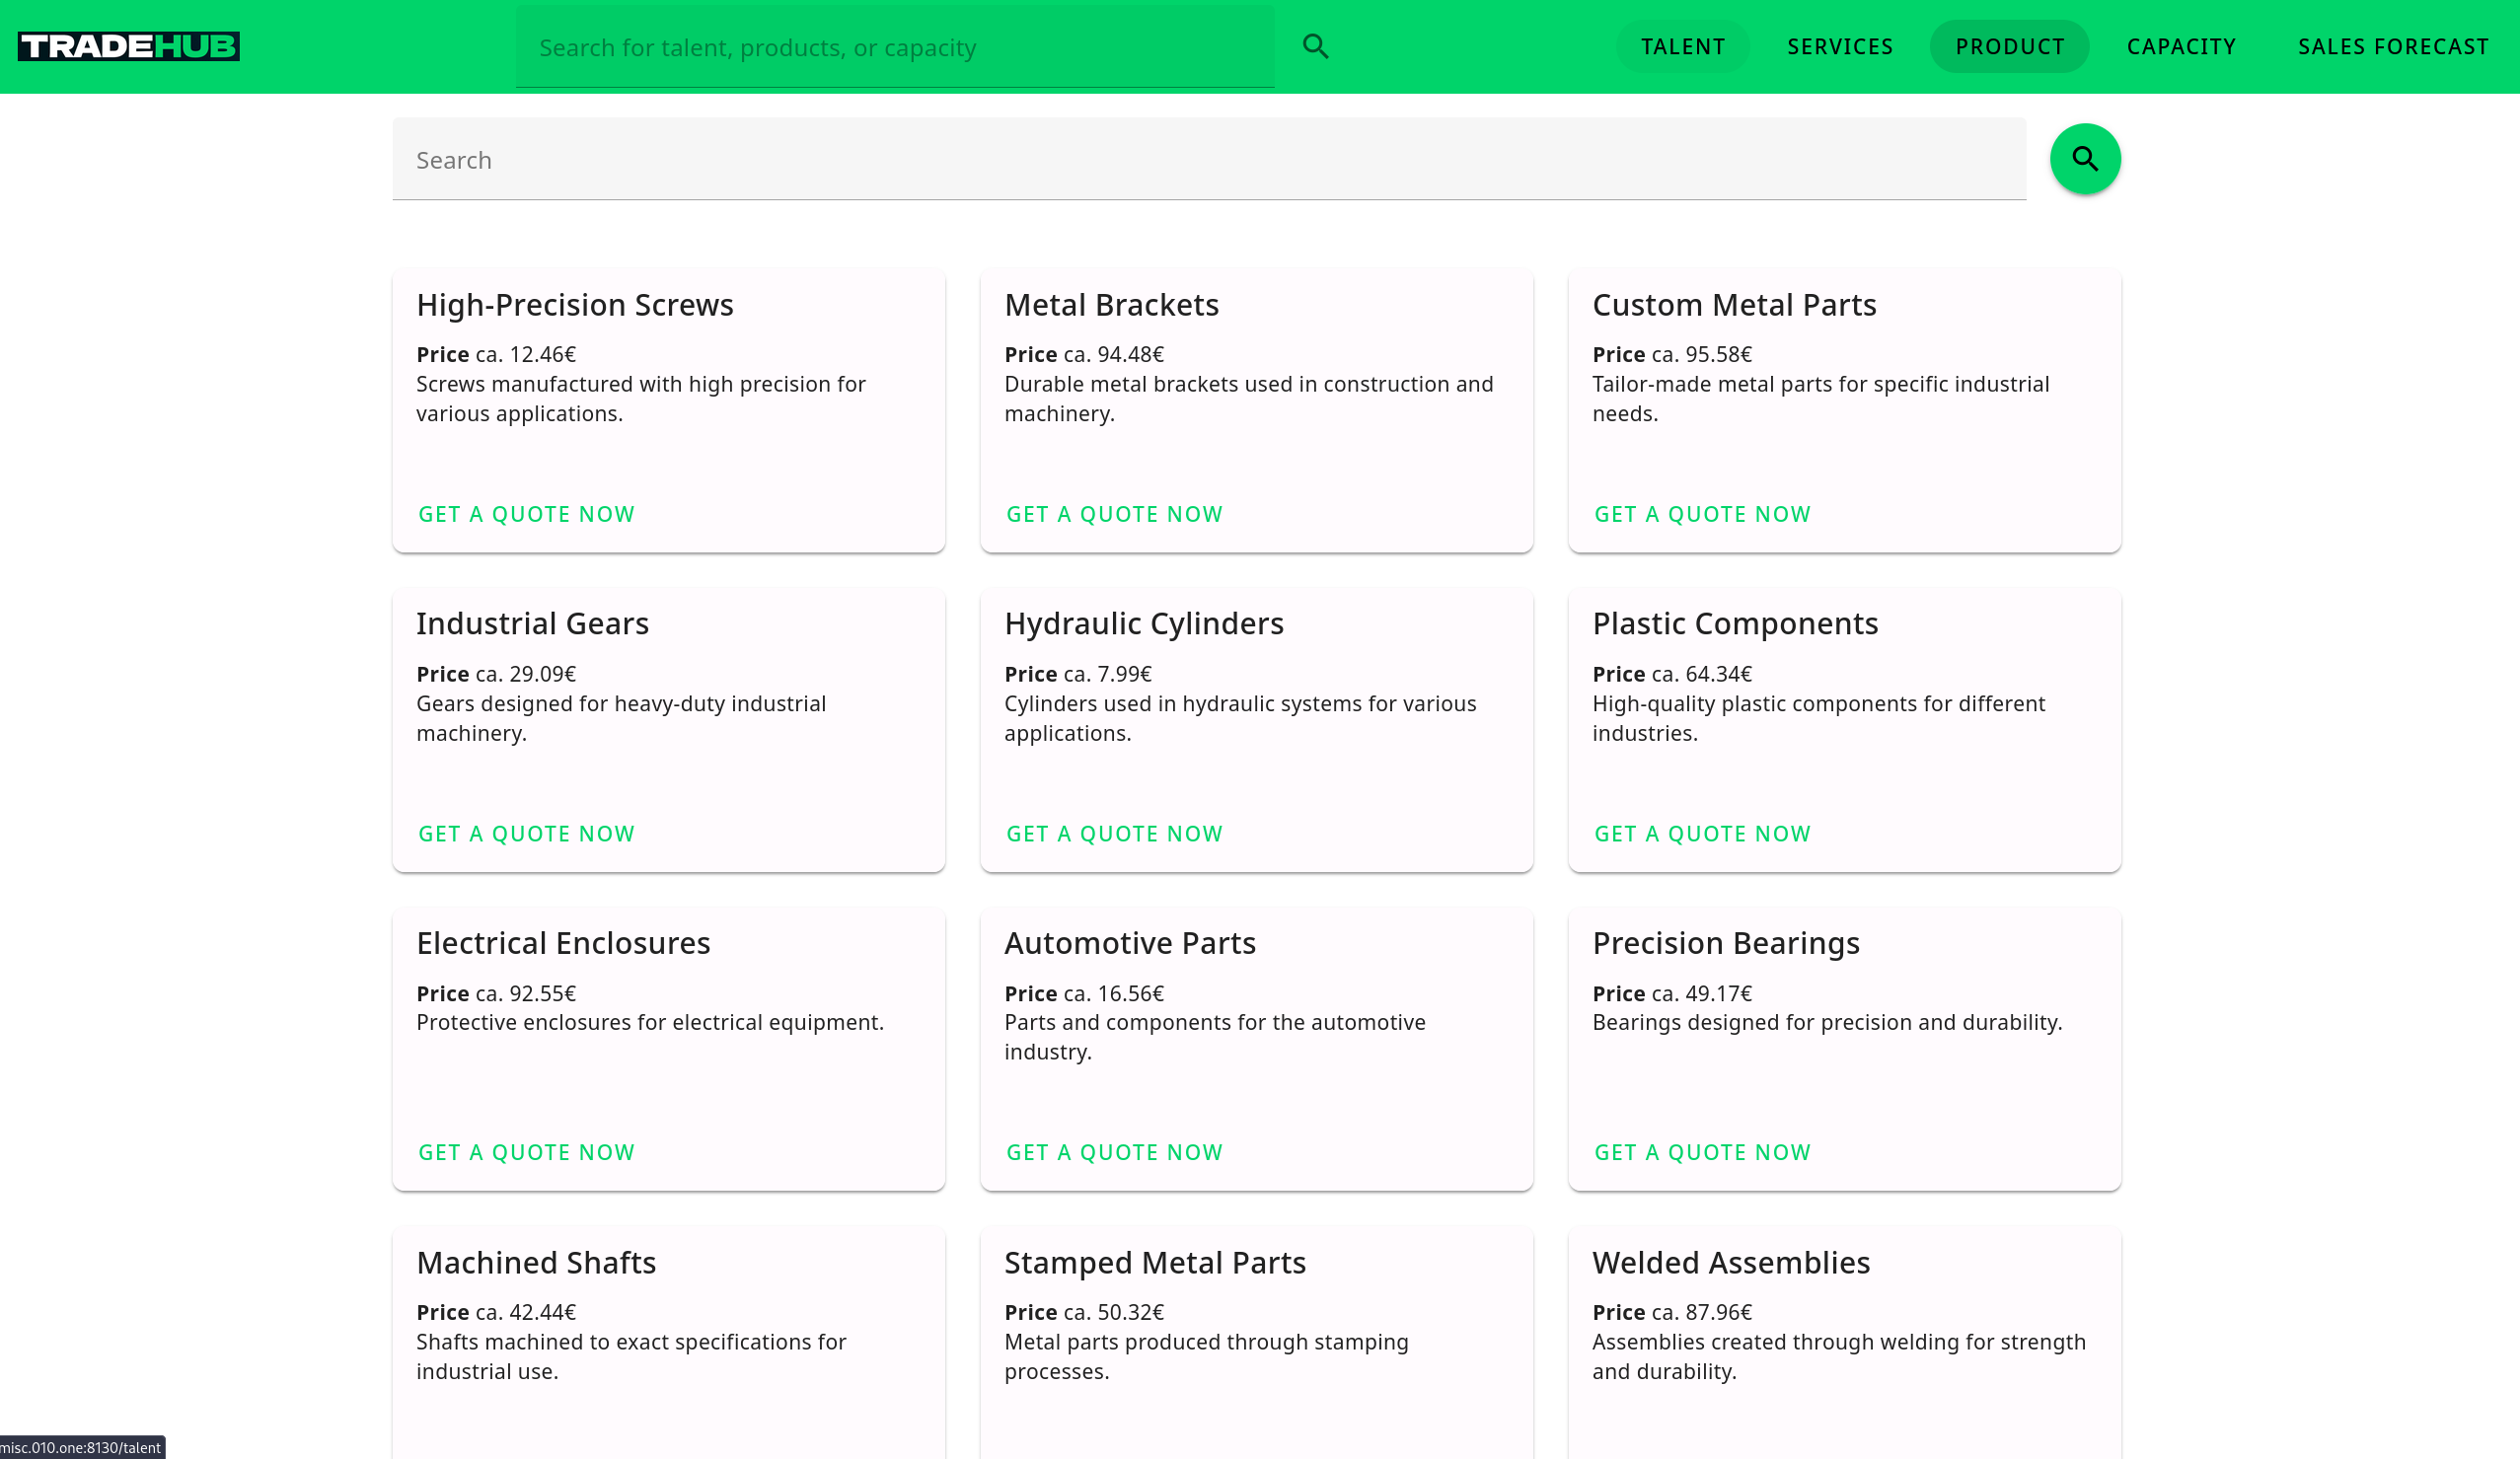Click the product Search input box
This screenshot has width=2520, height=1459.
pyautogui.click(x=1208, y=160)
